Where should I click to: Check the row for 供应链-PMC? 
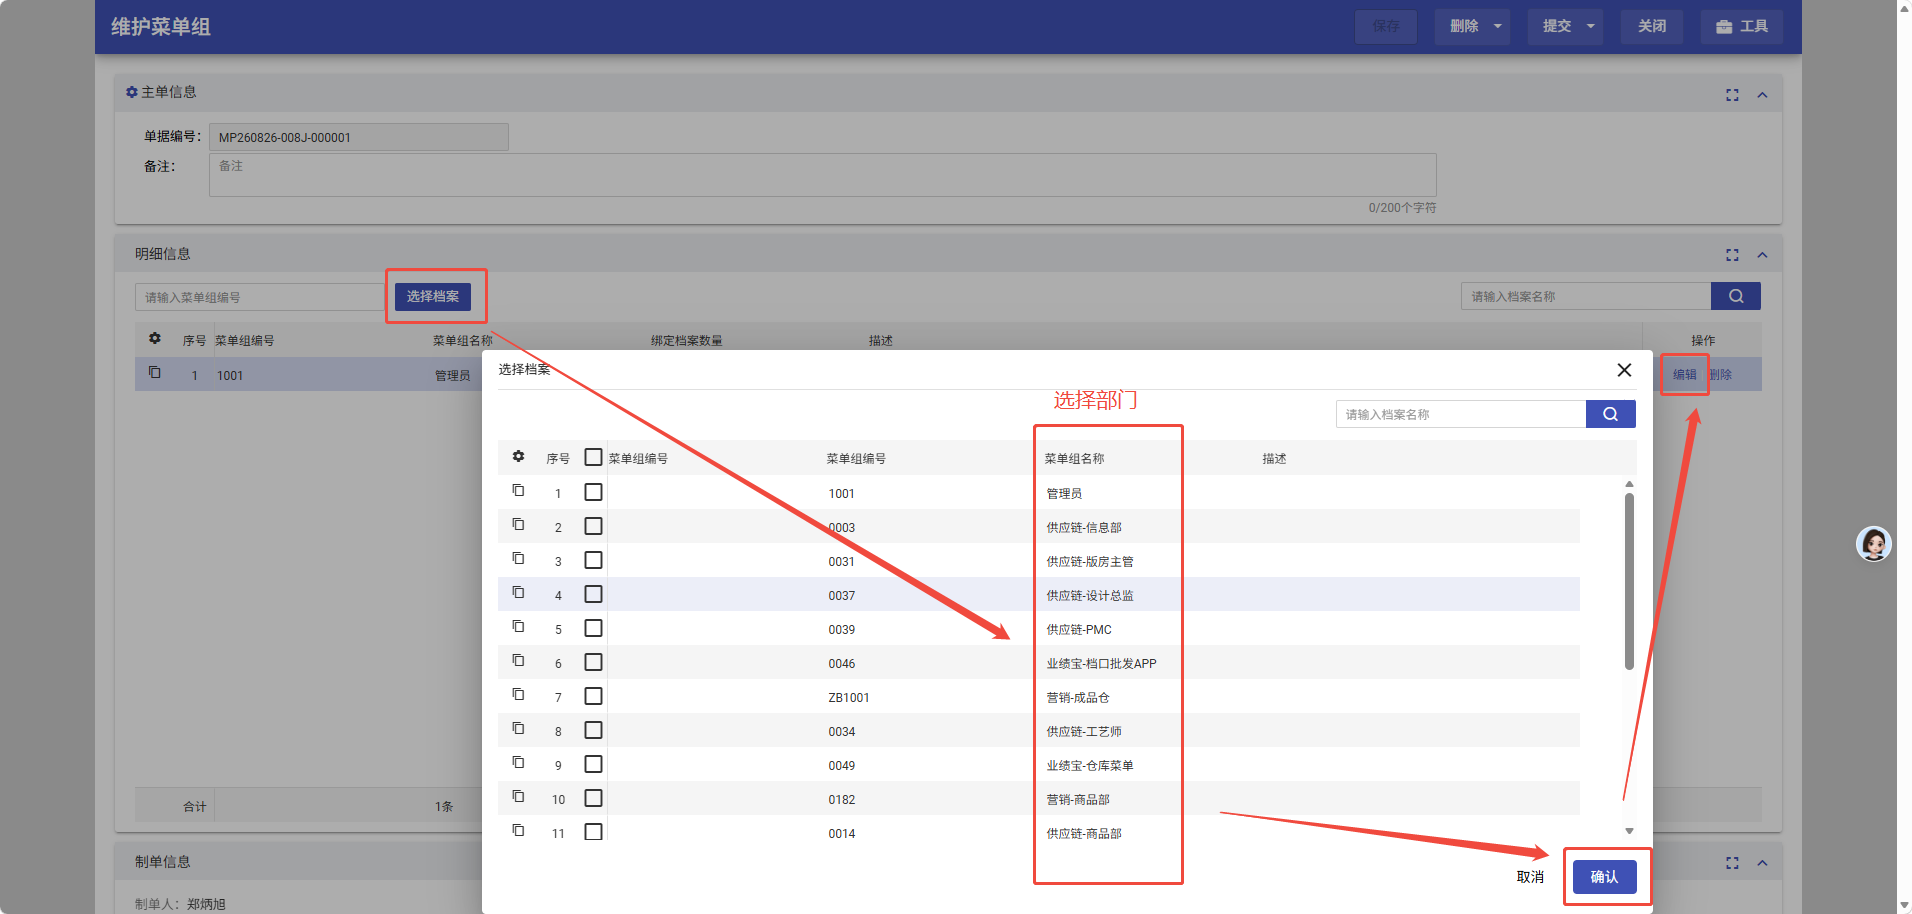click(593, 628)
